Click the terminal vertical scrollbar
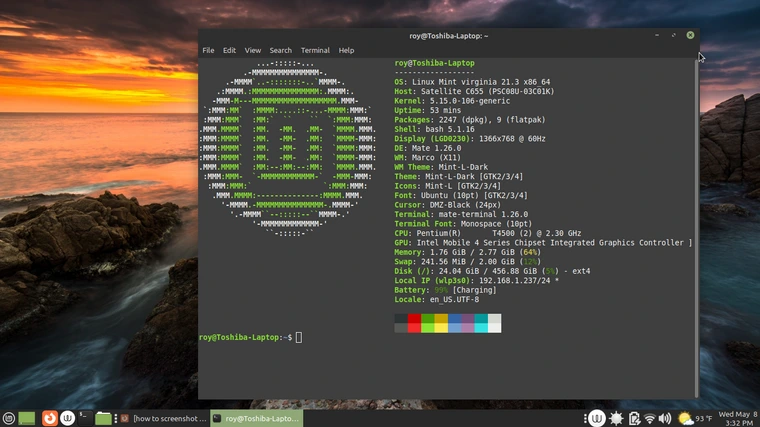 click(x=697, y=228)
